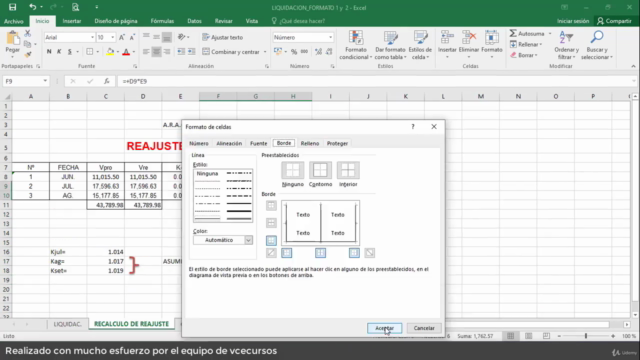Click the Interior border preset

pos(348,170)
